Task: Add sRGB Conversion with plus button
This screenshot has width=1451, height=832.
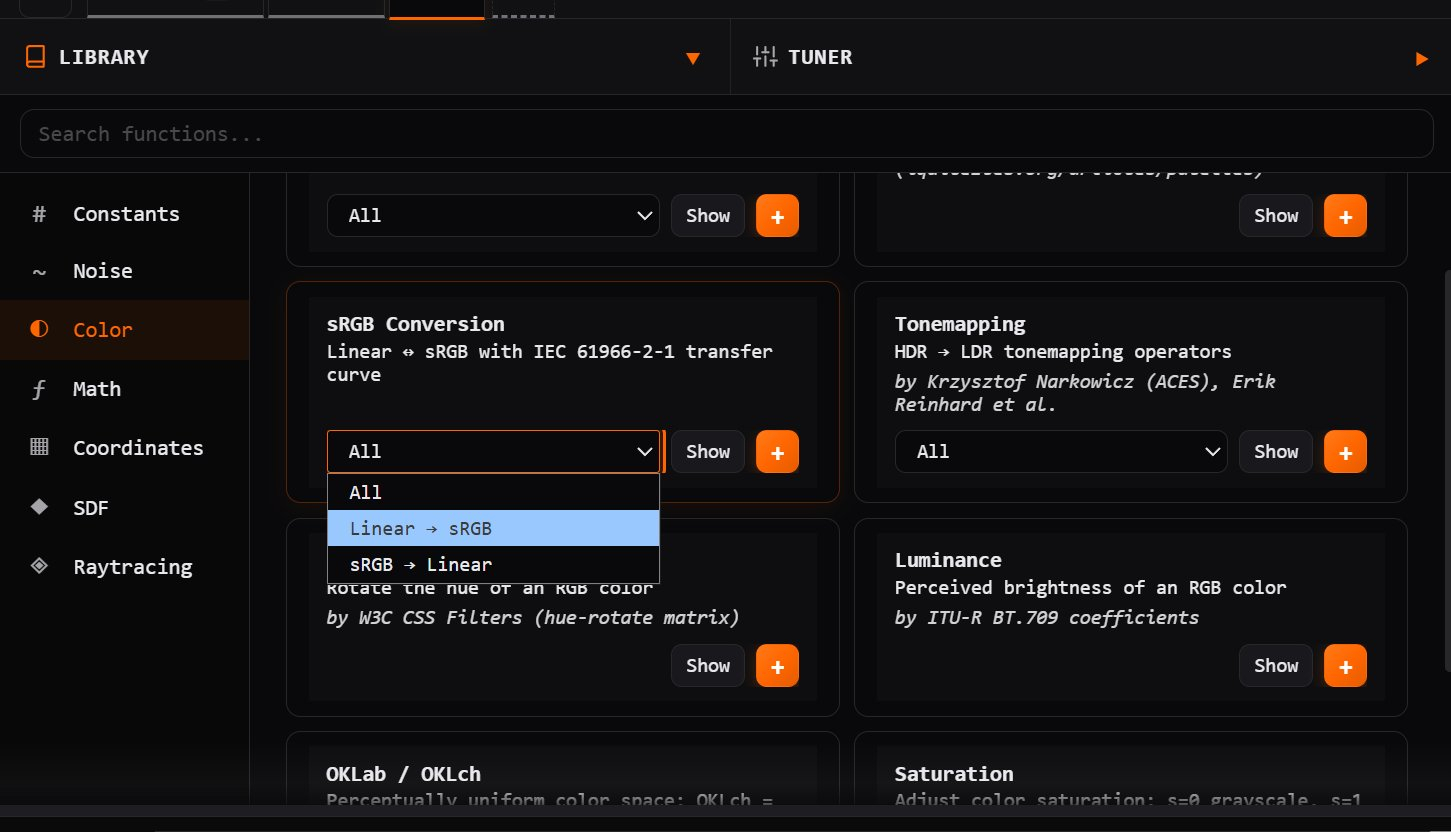Action: click(x=777, y=452)
